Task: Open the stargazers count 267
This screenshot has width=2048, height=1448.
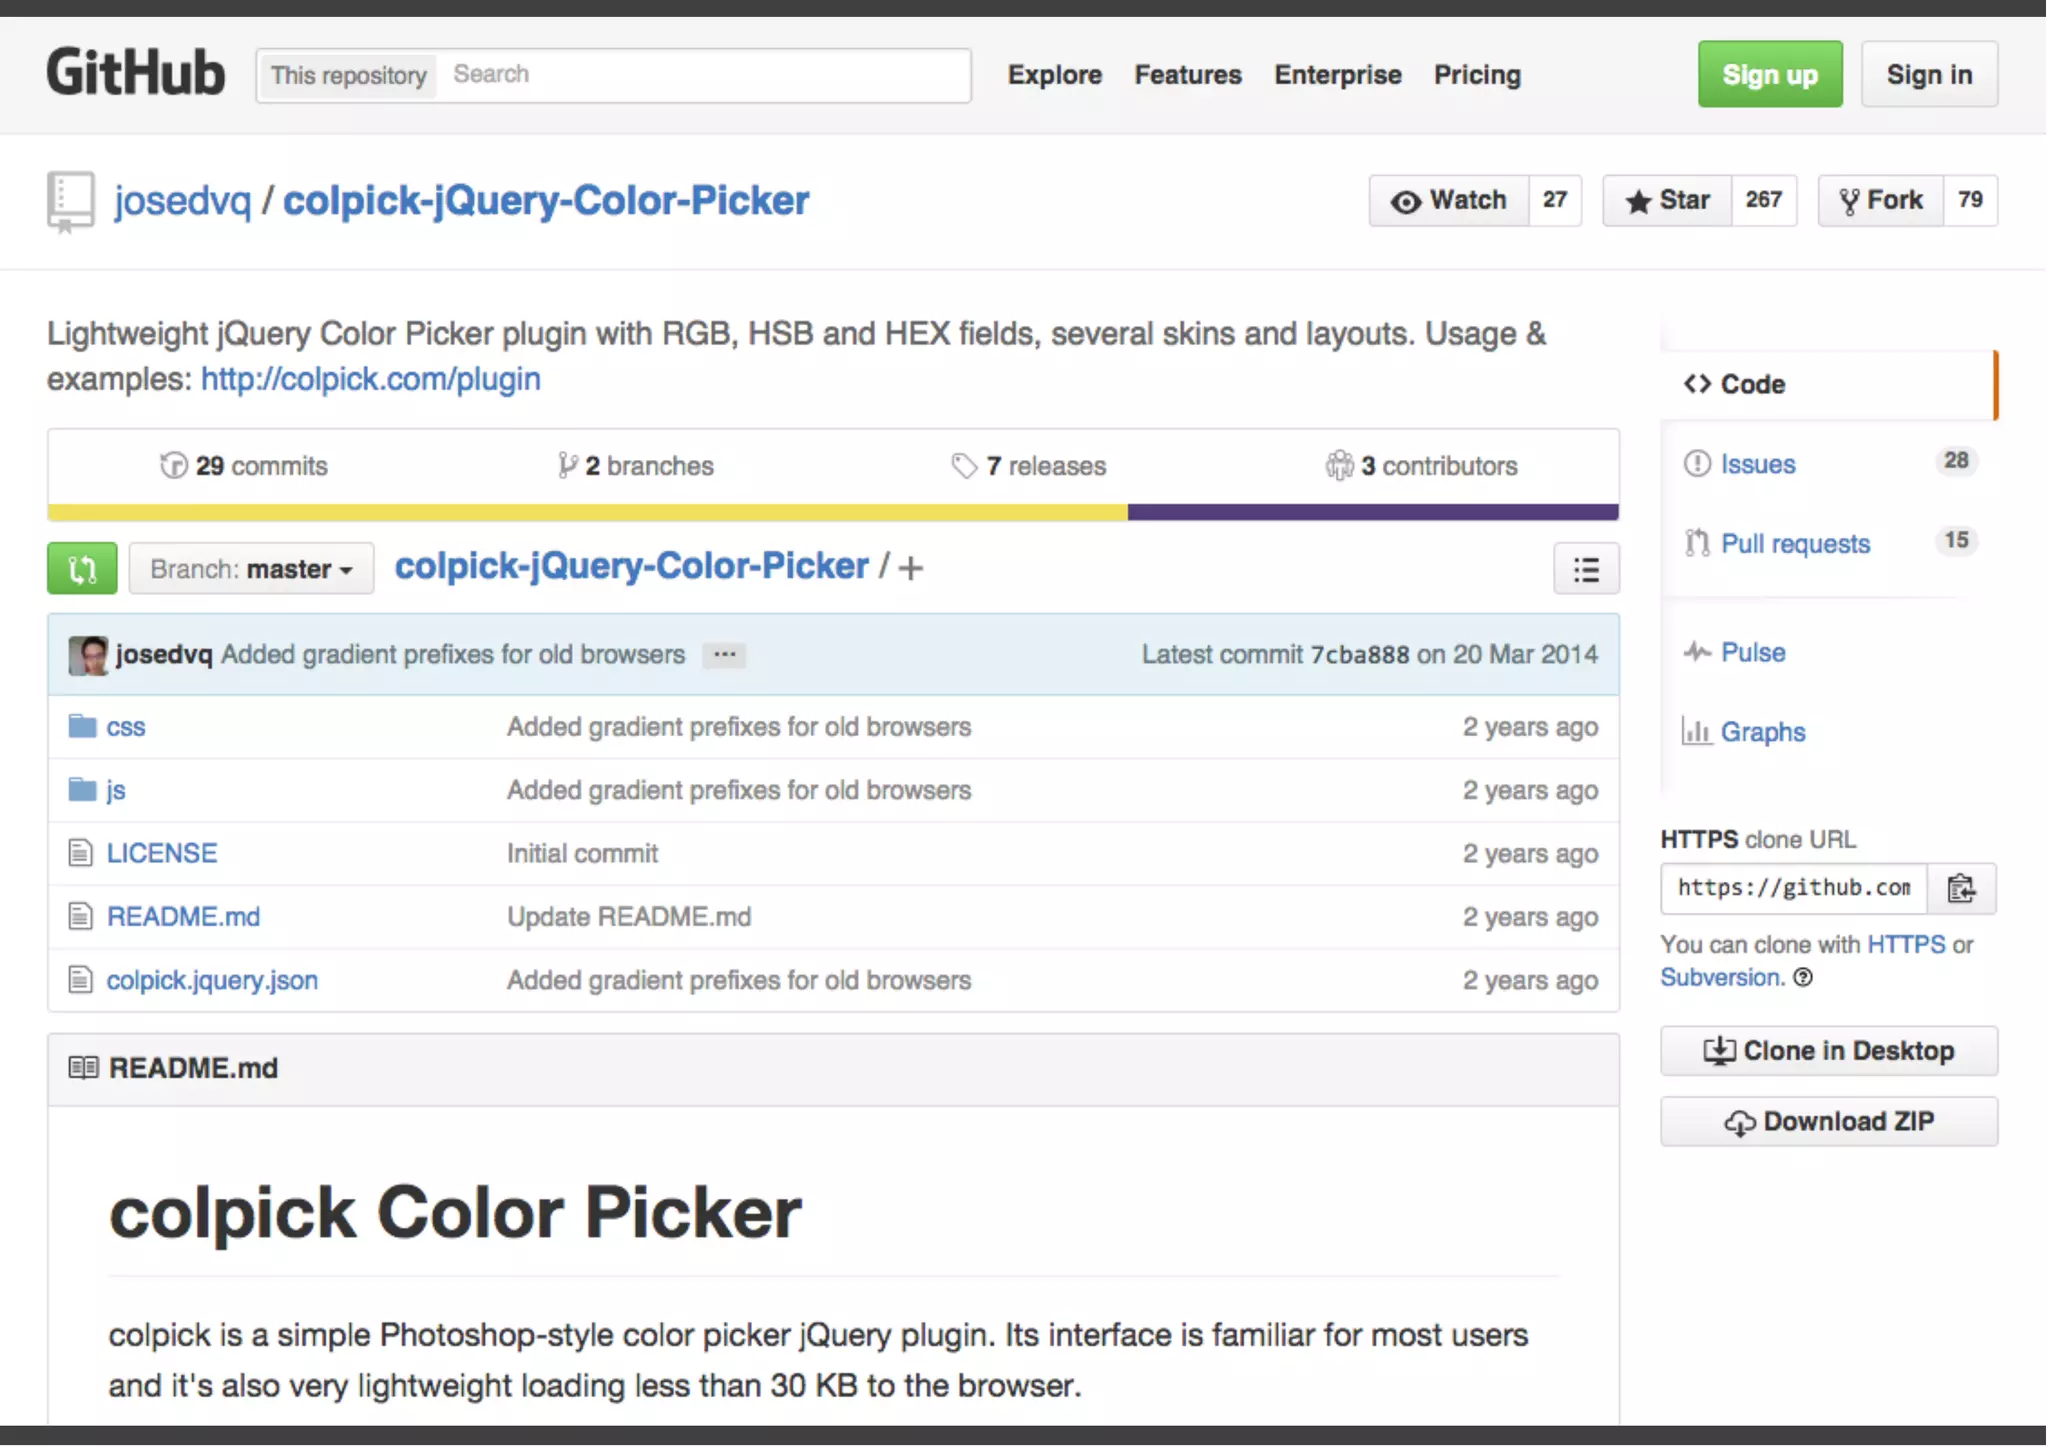Action: coord(1764,201)
